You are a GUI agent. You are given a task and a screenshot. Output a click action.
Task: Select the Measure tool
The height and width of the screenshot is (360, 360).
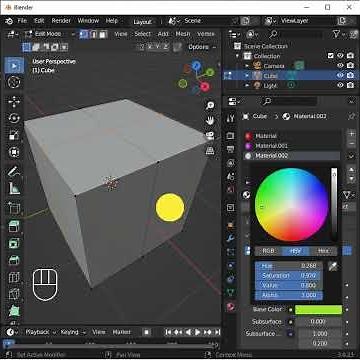point(14,188)
